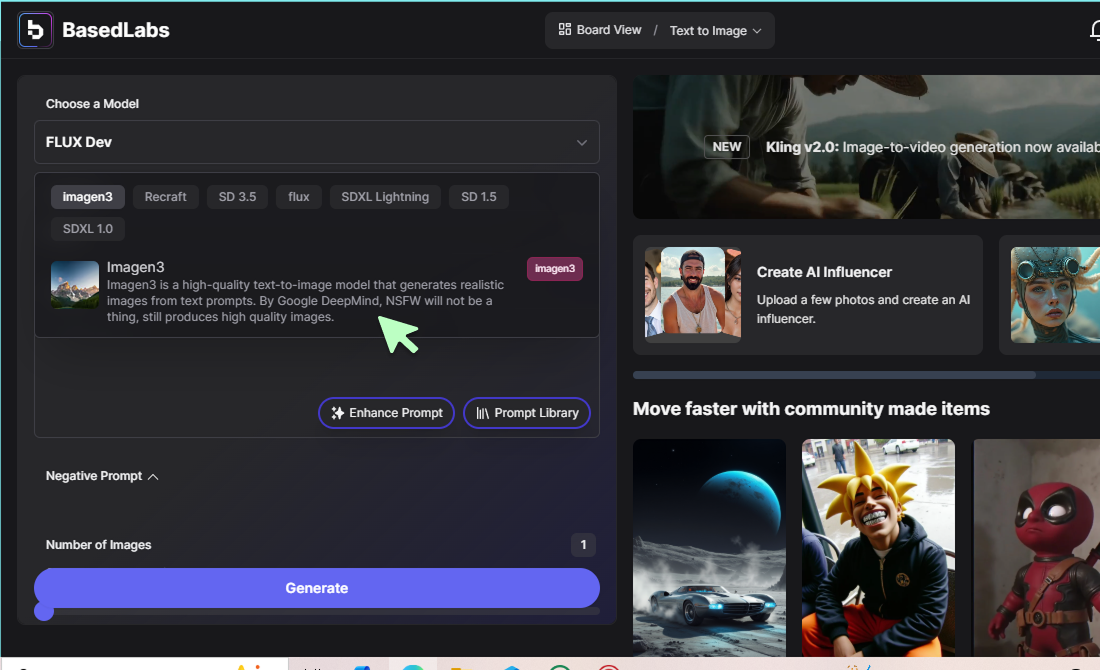Click the books icon on Prompt Library
Image resolution: width=1100 pixels, height=670 pixels.
[482, 413]
